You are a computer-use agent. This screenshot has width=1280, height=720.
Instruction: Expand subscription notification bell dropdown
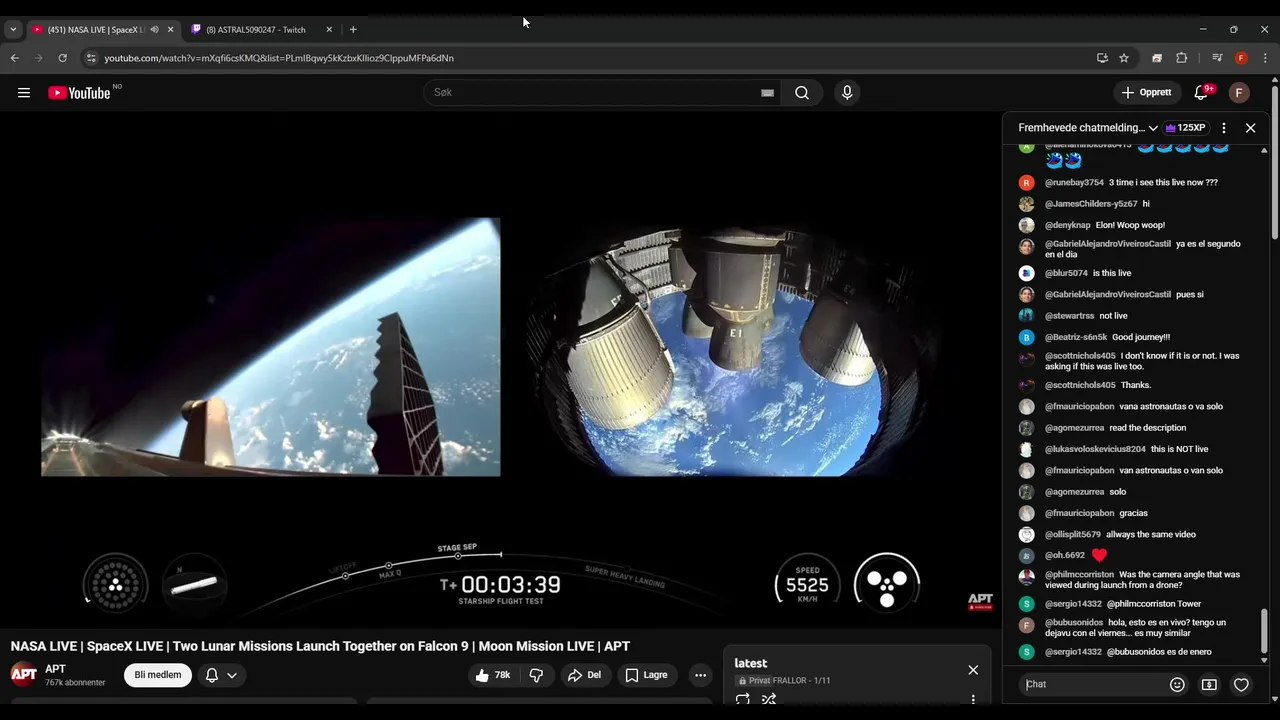(x=221, y=675)
